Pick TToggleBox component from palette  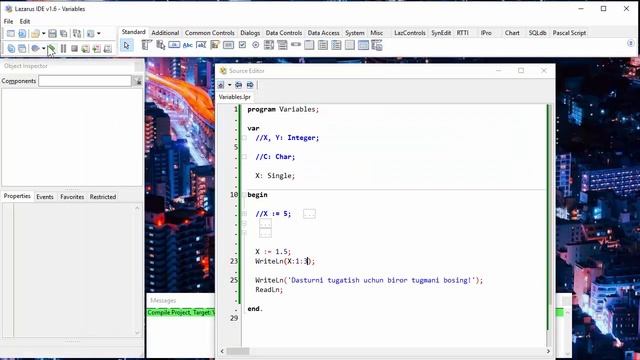click(228, 45)
